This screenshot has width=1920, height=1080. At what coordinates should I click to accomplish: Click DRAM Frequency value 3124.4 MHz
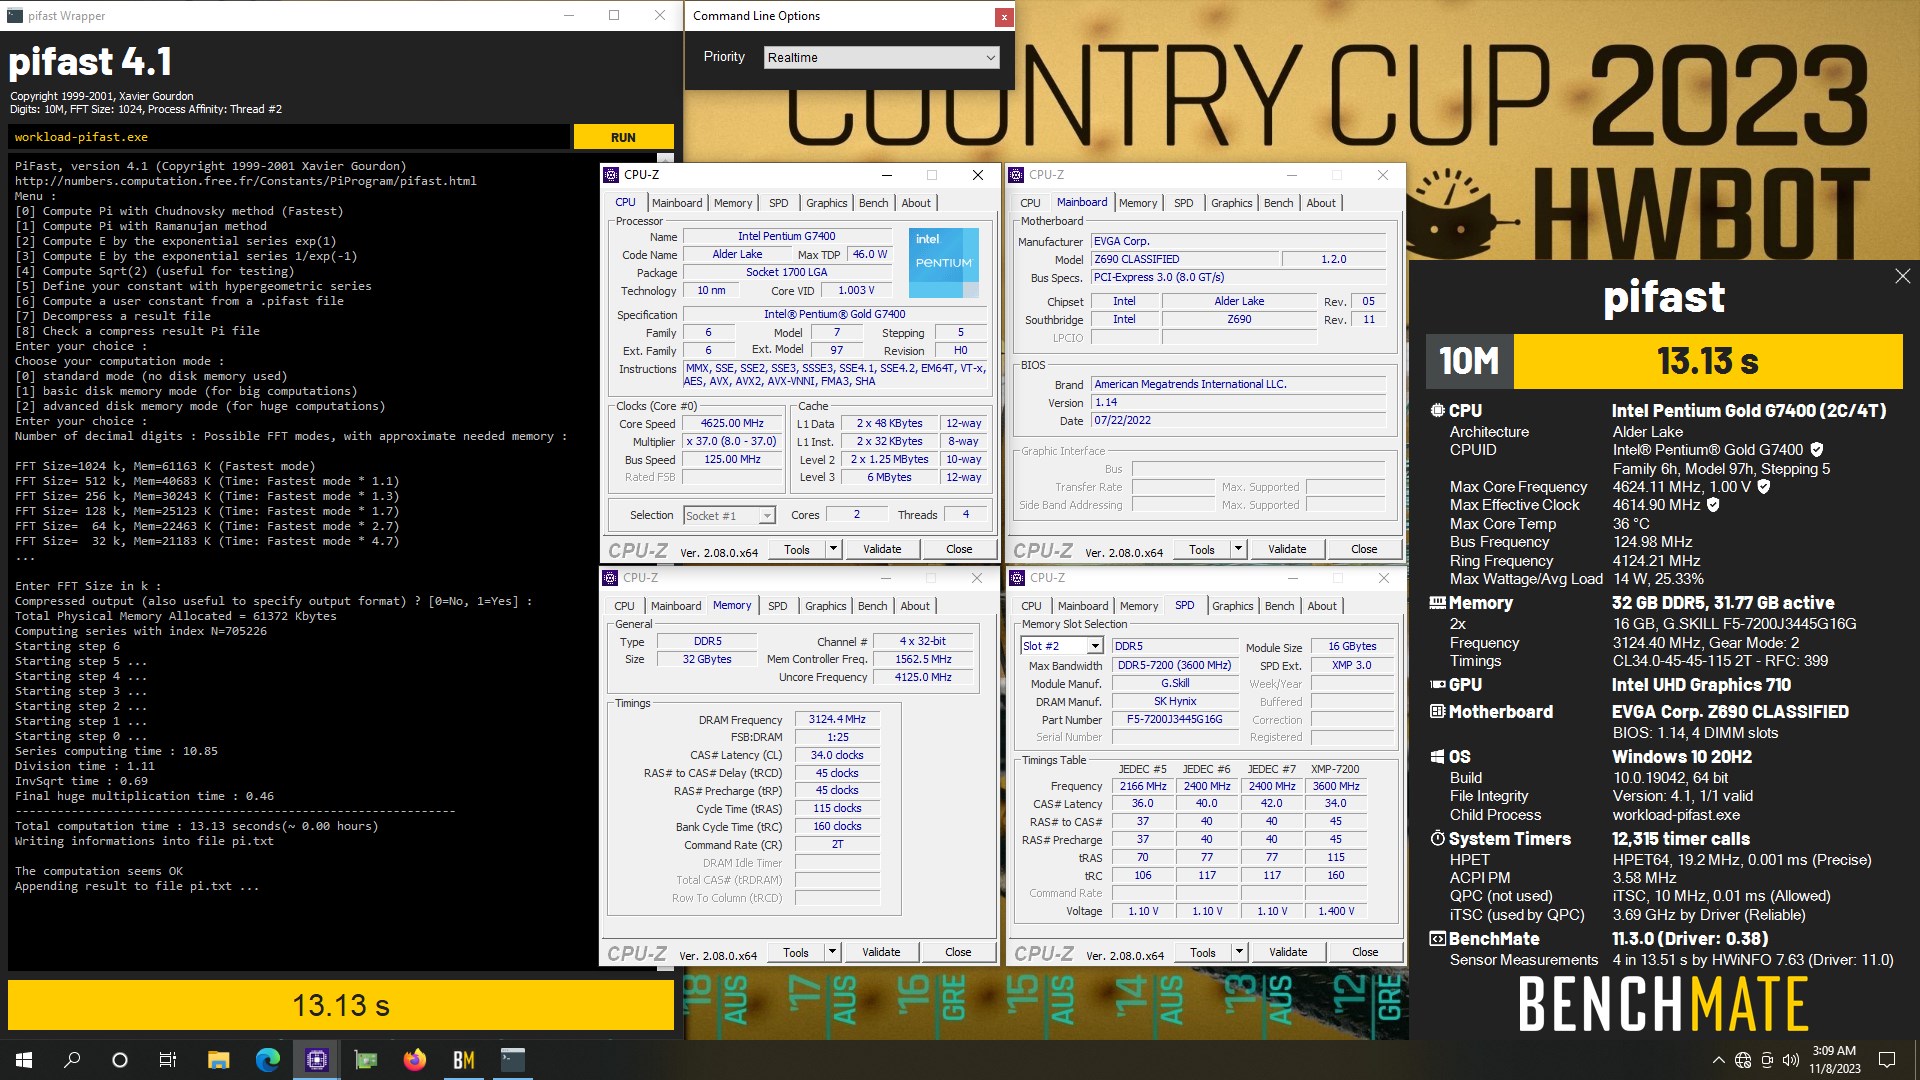pos(837,719)
